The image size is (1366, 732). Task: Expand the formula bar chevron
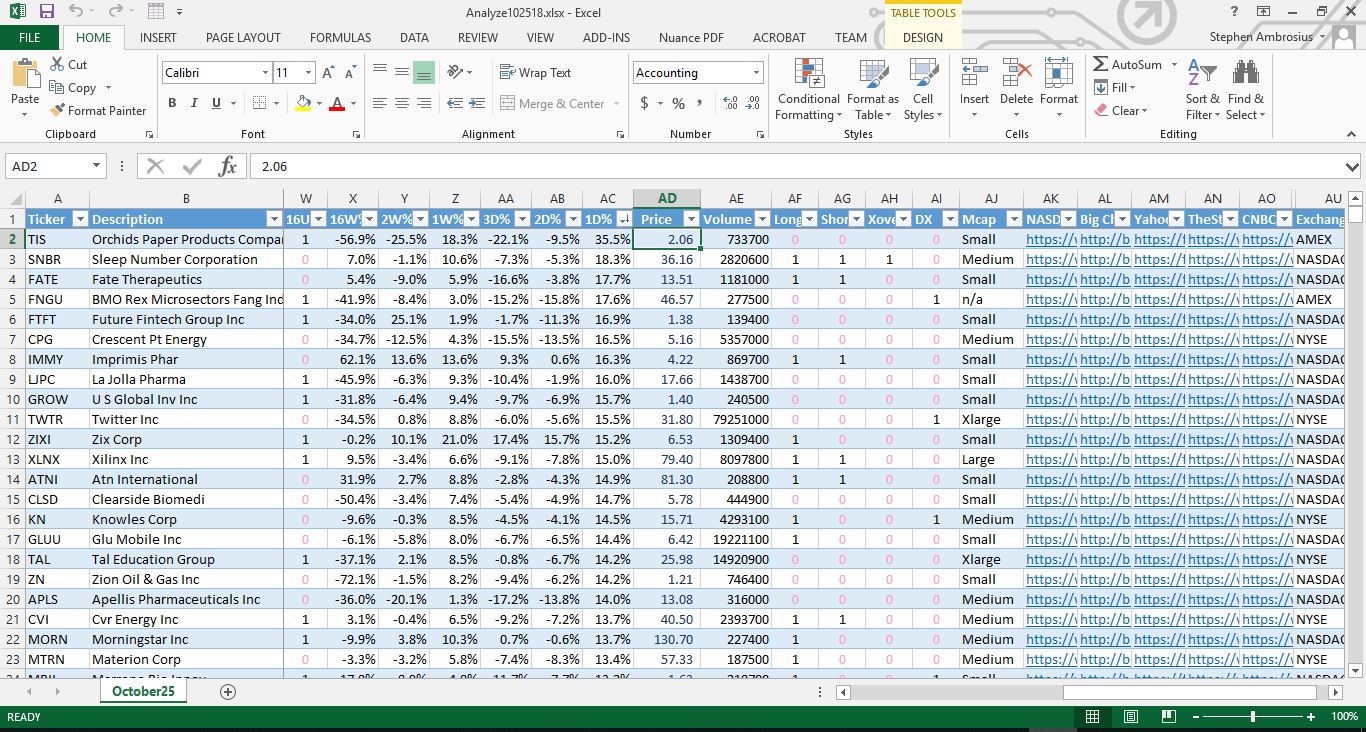click(1352, 167)
